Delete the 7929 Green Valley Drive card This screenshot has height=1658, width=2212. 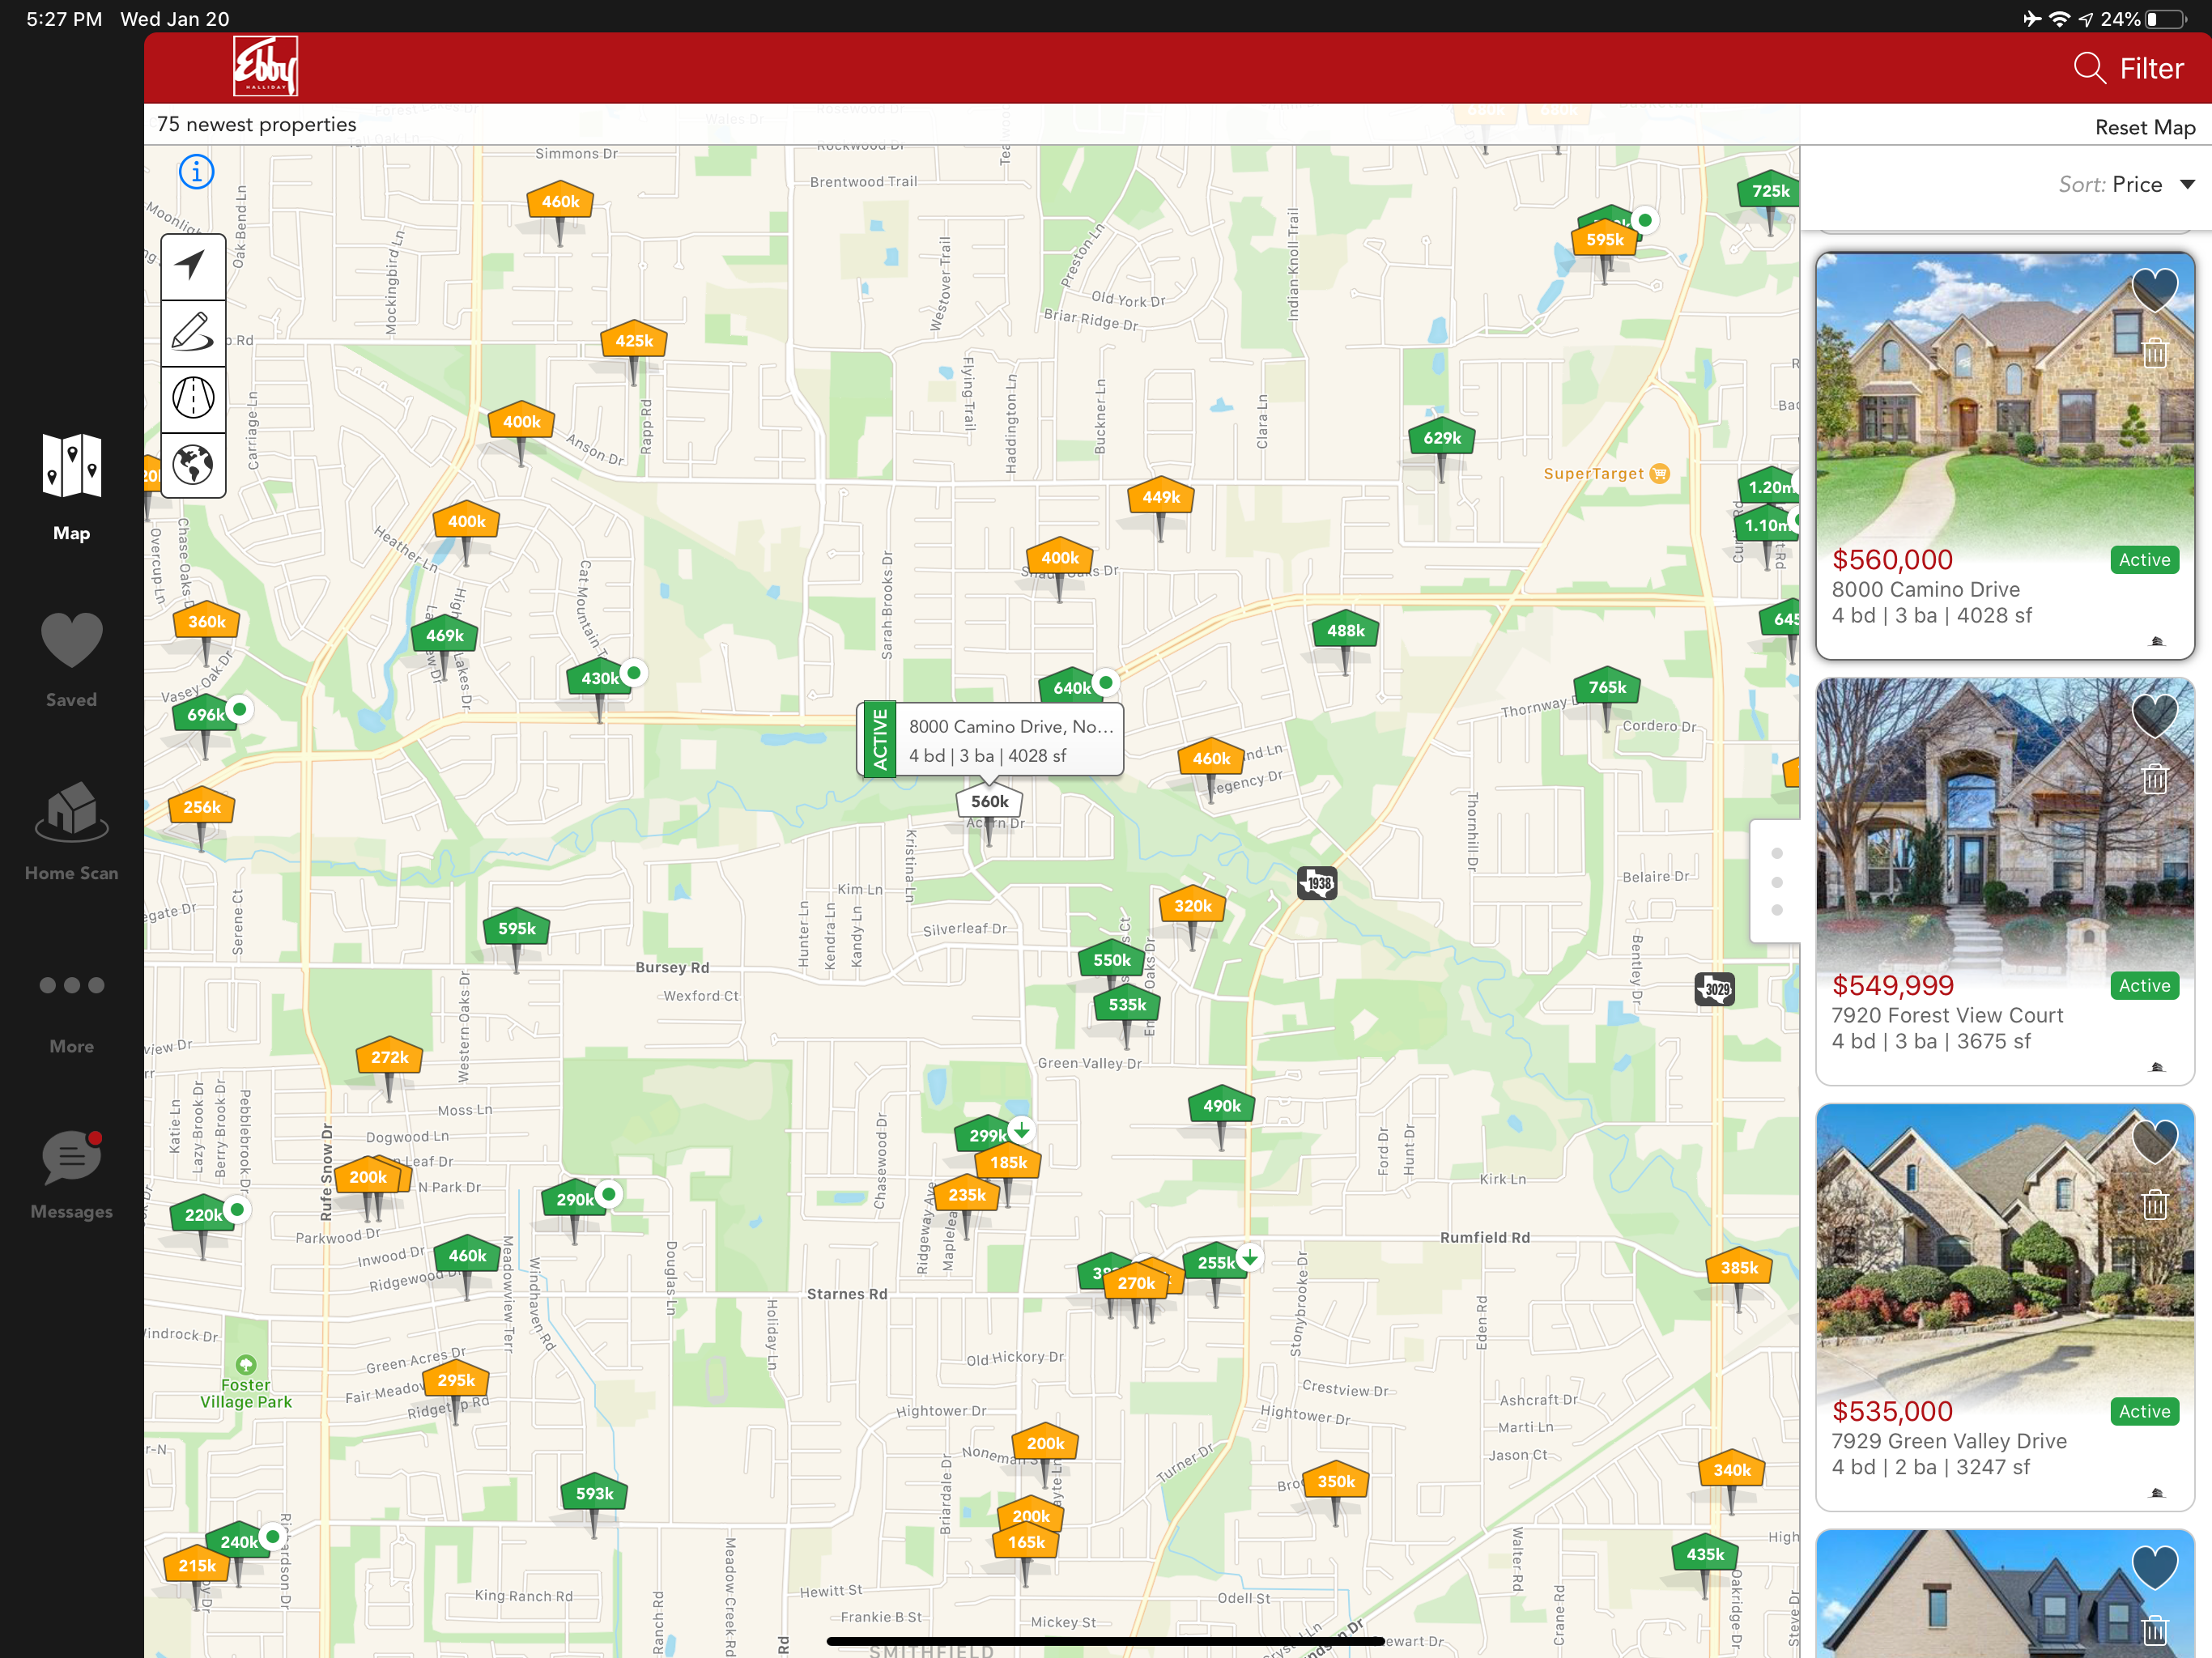tap(2155, 1205)
